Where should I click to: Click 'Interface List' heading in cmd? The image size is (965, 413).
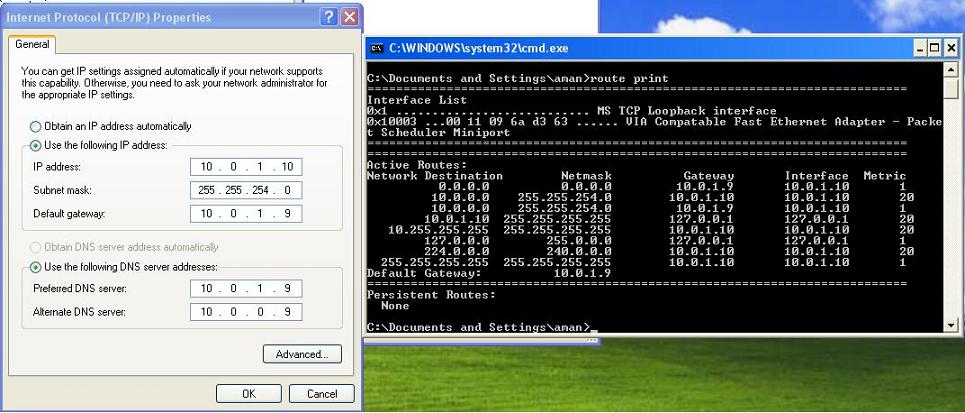(417, 100)
